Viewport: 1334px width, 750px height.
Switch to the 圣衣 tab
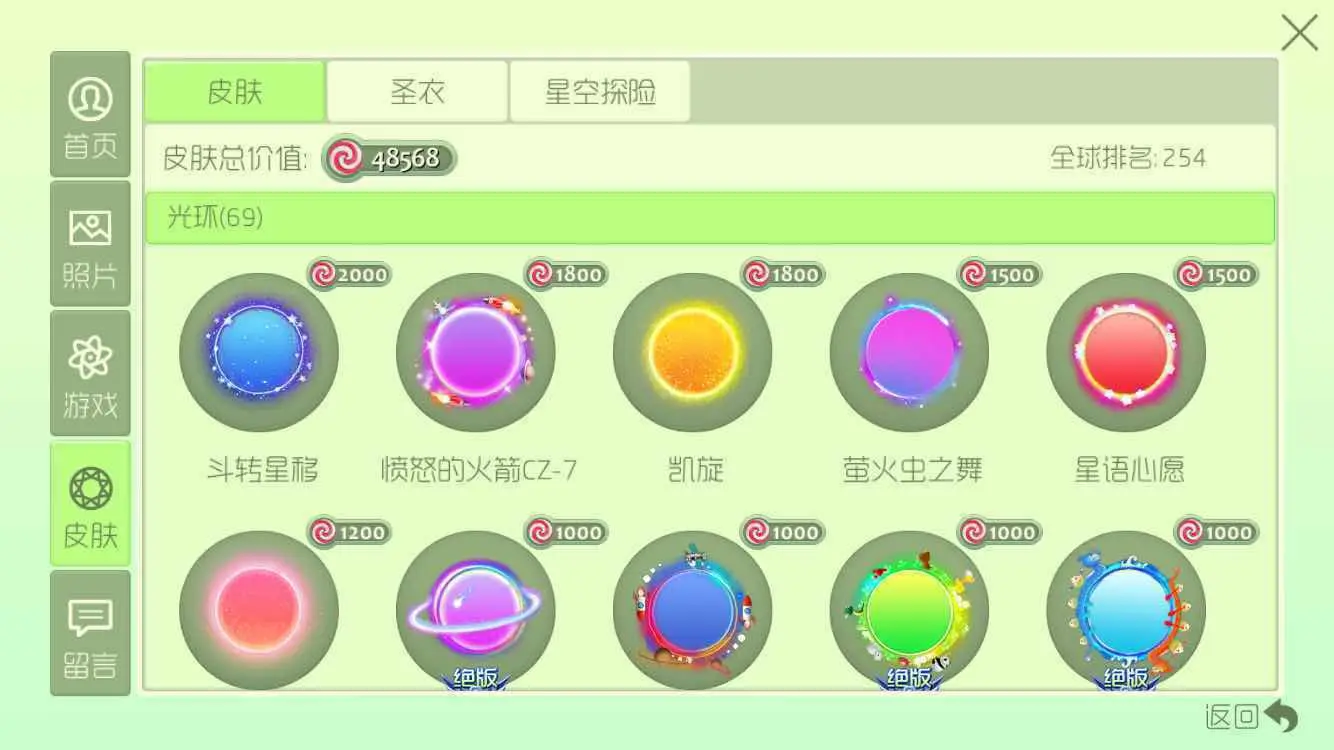[x=417, y=92]
